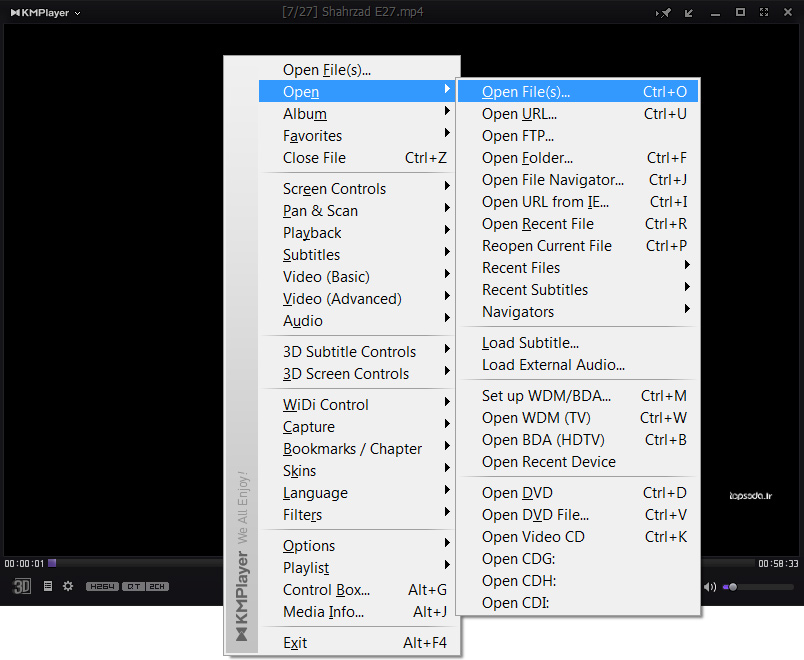Select Control Box... menu item
This screenshot has height=660, width=804.
tap(358, 590)
